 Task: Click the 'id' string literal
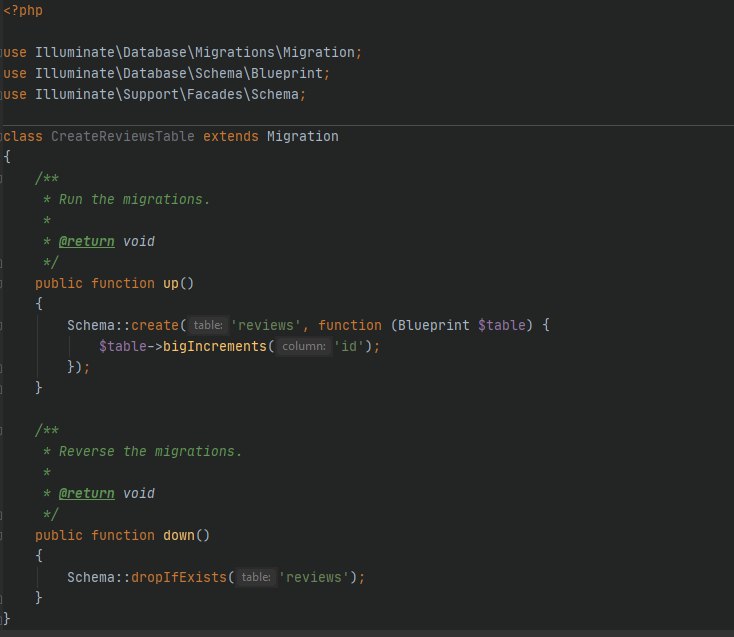[349, 346]
